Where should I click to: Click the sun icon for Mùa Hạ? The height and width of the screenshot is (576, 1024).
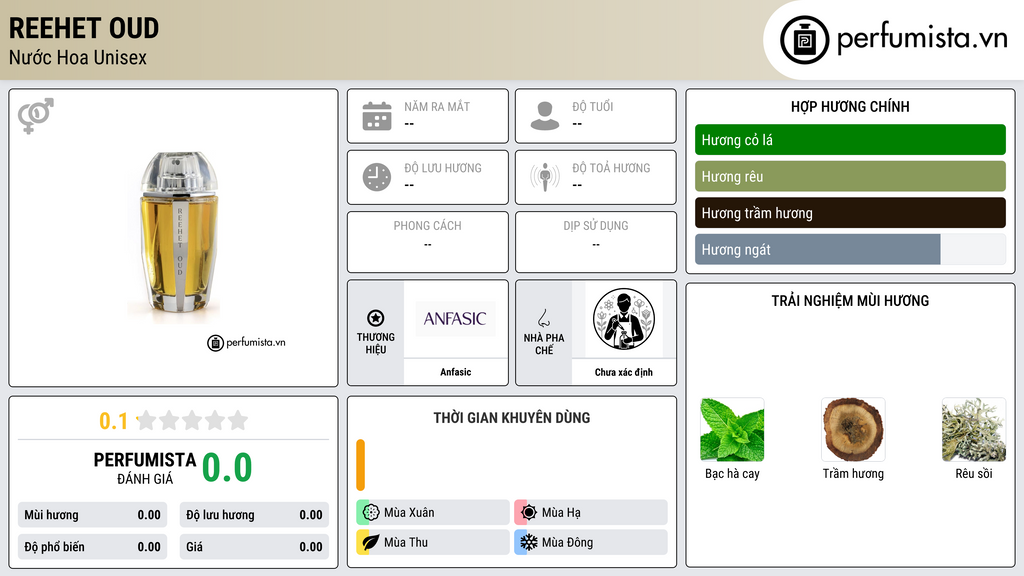pyautogui.click(x=529, y=513)
